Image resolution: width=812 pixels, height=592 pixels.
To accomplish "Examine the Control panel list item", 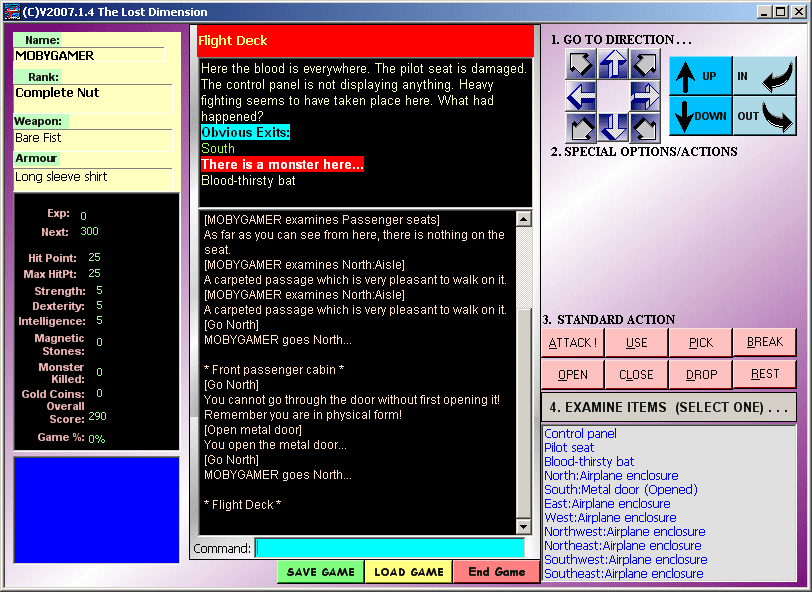I will 580,434.
